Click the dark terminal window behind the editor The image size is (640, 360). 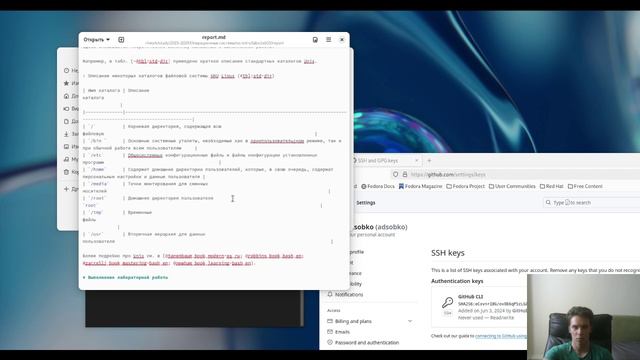click(x=194, y=309)
